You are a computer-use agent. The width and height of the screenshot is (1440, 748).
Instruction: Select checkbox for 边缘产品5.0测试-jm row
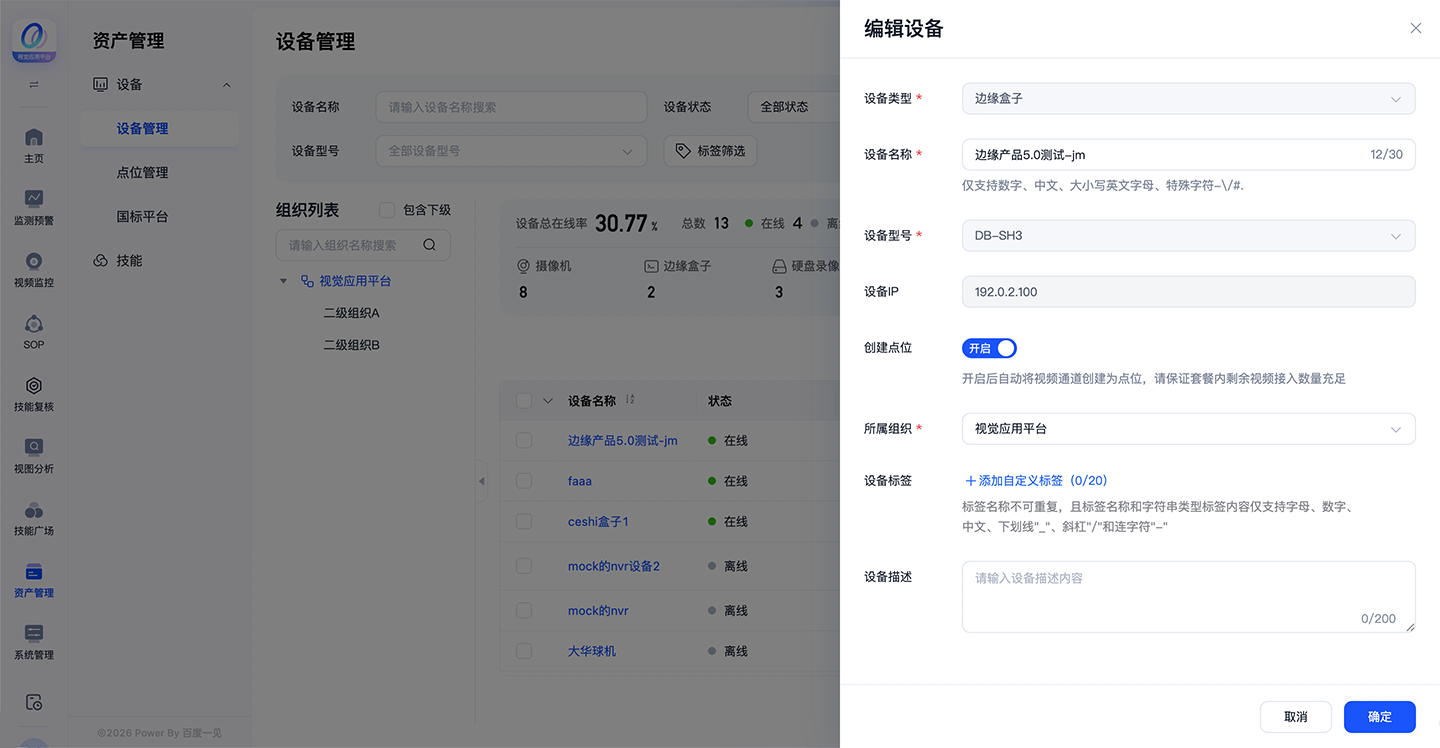coord(524,440)
